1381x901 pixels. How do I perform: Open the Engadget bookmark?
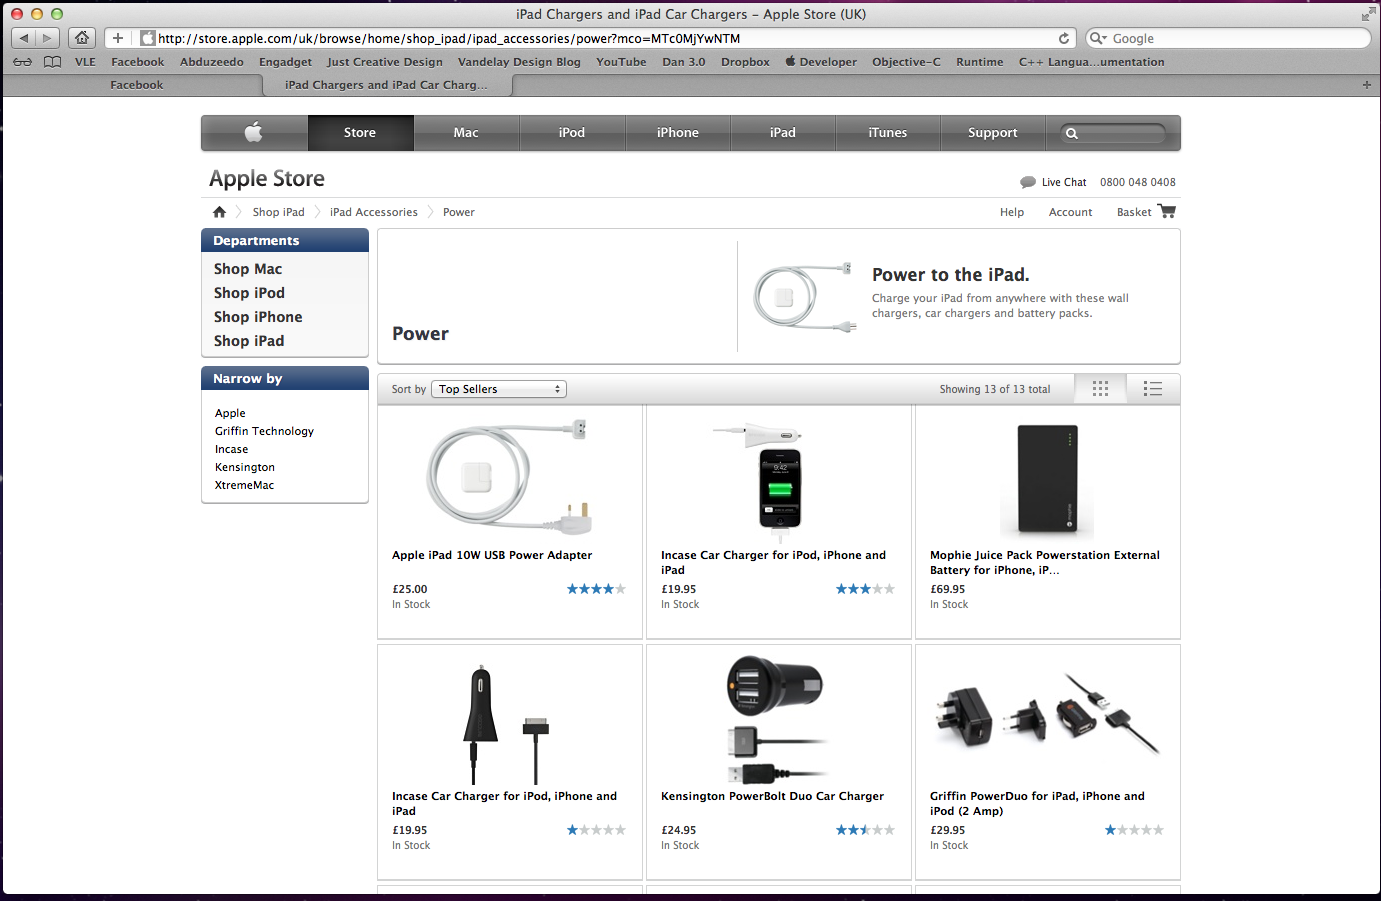pos(285,62)
